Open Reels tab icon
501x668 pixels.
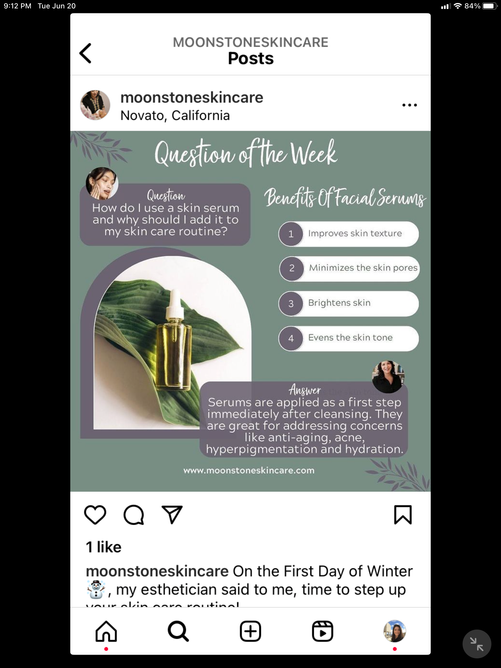pyautogui.click(x=322, y=631)
